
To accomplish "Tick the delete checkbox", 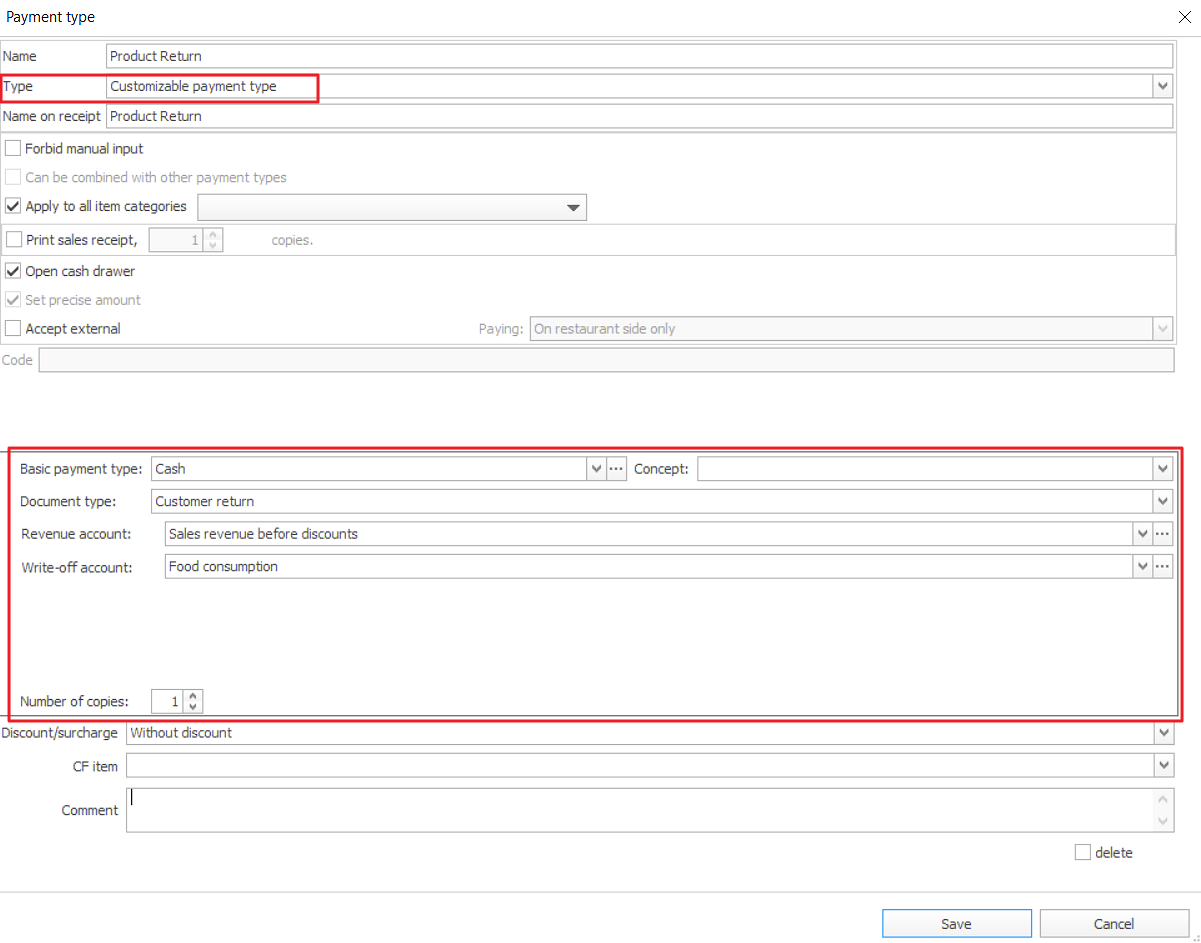I will pyautogui.click(x=1083, y=853).
